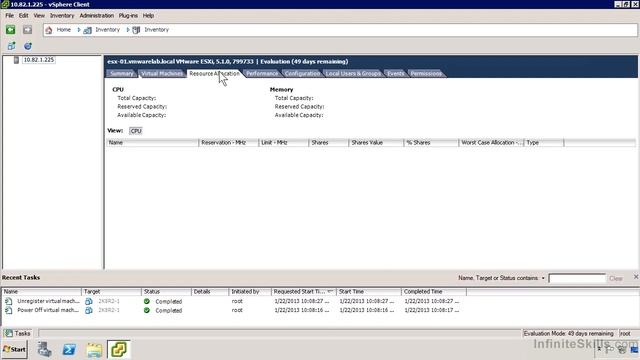Sort by Worst Case Allocation column header
640x360 pixels.
point(491,142)
